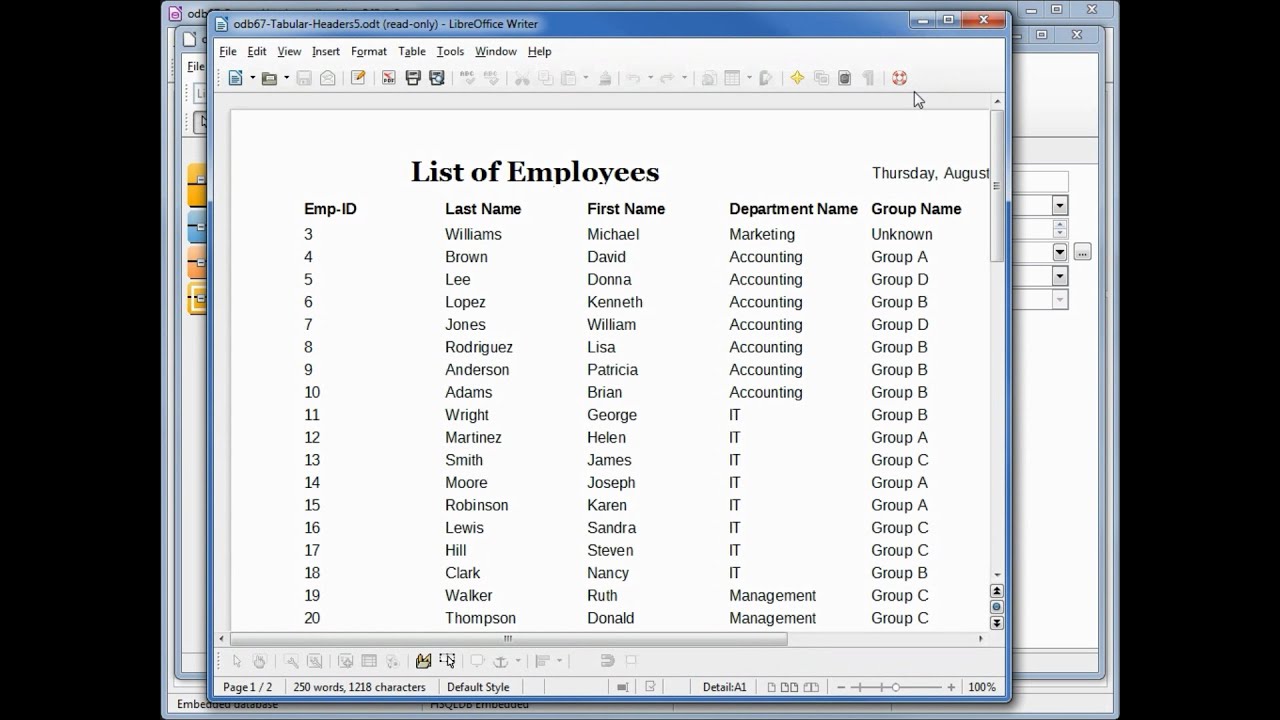Click the anchor icon in bottom toolbar
The width and height of the screenshot is (1280, 720).
pos(501,661)
